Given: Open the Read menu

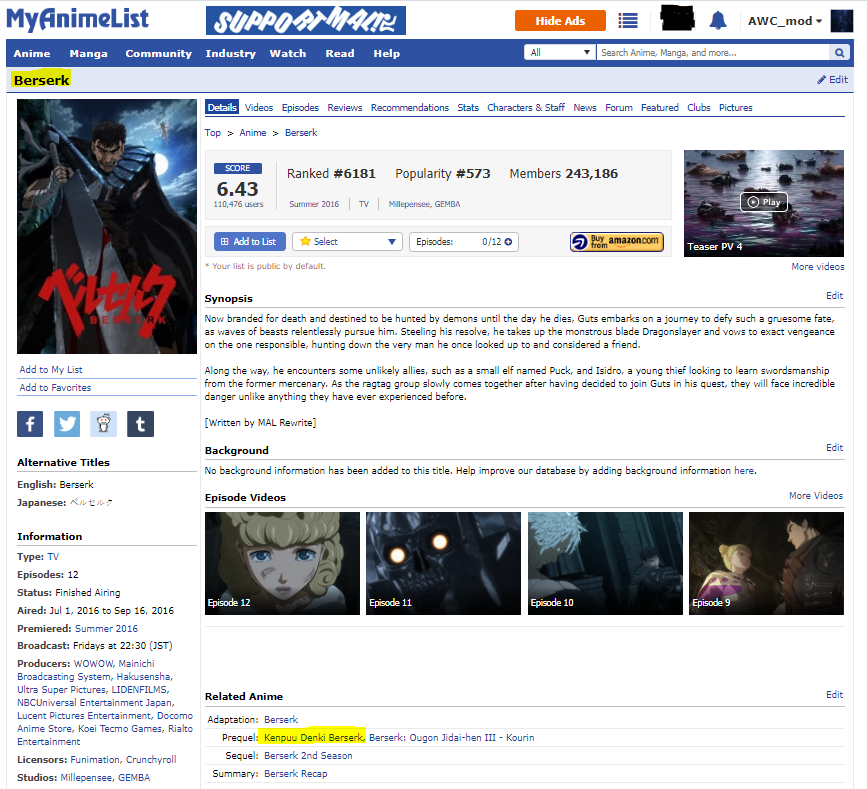Looking at the screenshot, I should pyautogui.click(x=340, y=54).
